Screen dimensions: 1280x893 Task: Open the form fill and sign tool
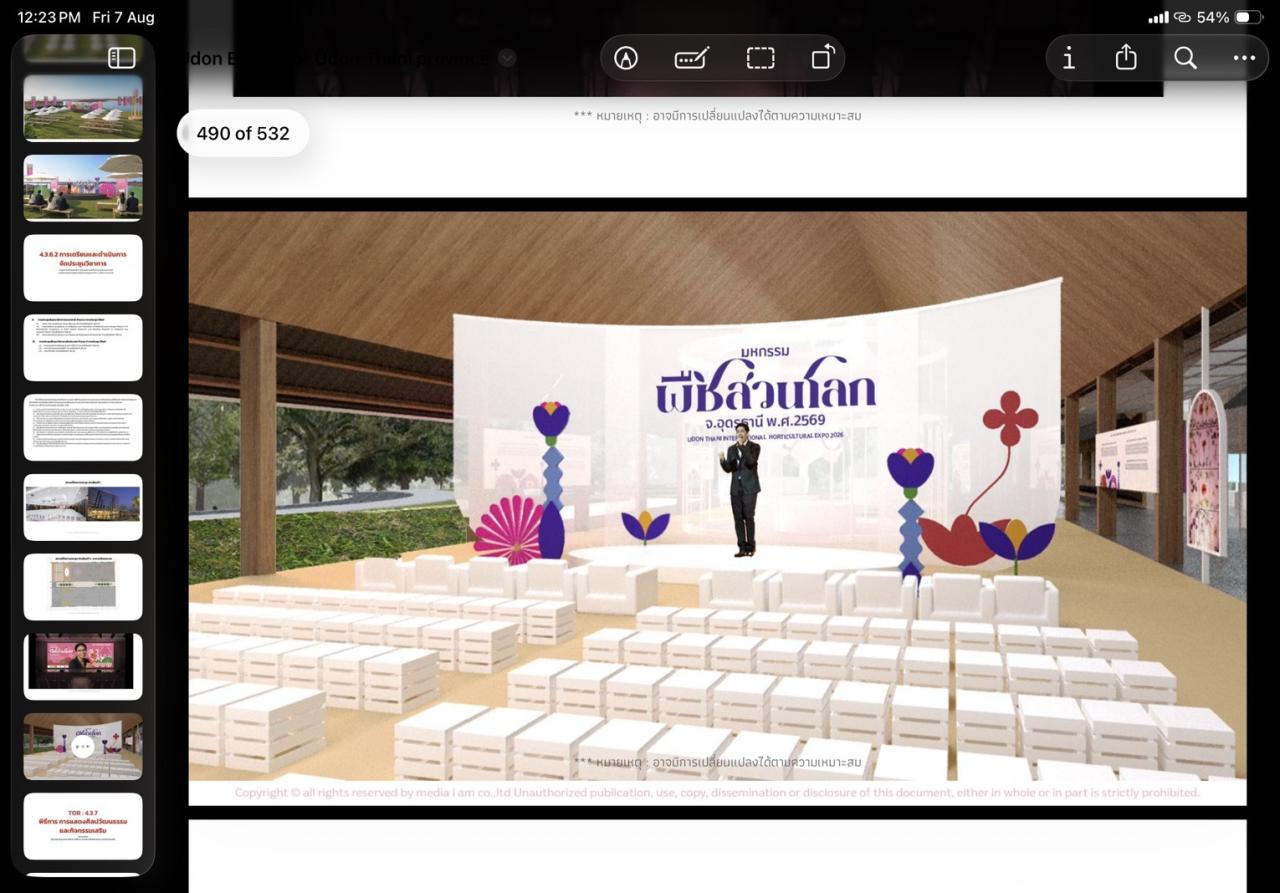tap(692, 58)
